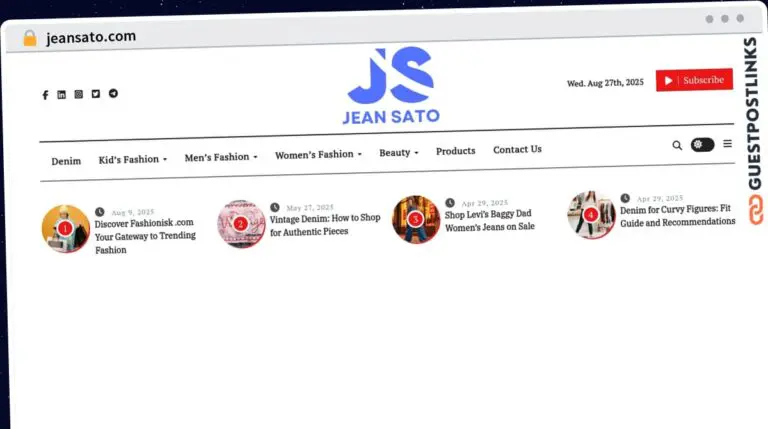Click the Jean Sato logo
The height and width of the screenshot is (429, 768).
click(391, 88)
